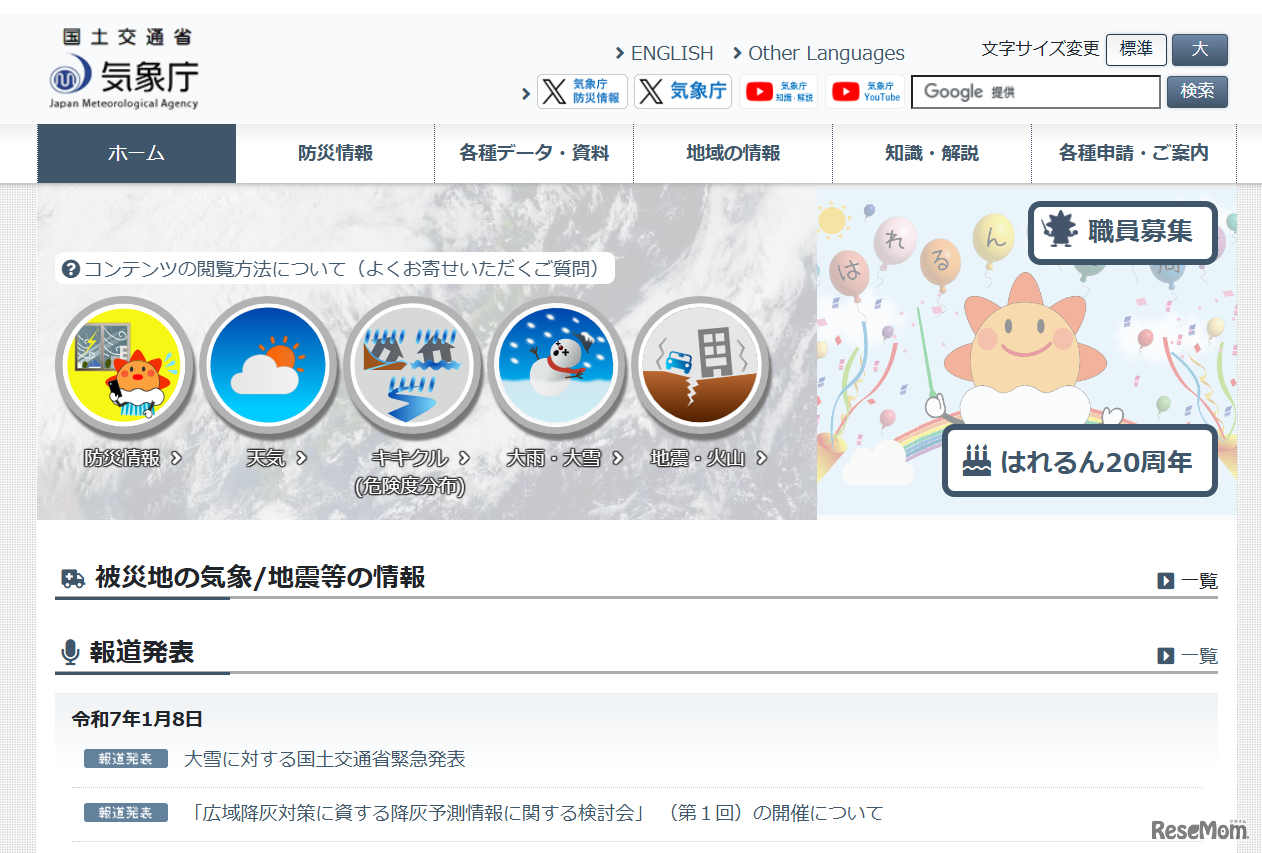The height and width of the screenshot is (853, 1262).
Task: Click the はれるん20周年 anniversary banner
Action: pyautogui.click(x=1080, y=460)
